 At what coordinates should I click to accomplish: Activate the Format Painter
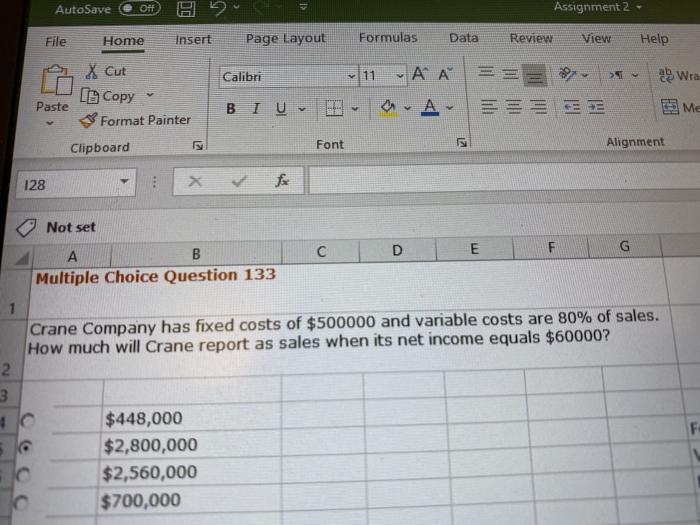click(135, 121)
